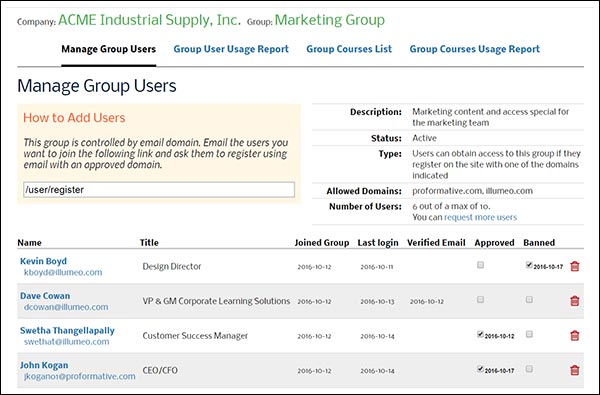Image resolution: width=600 pixels, height=395 pixels.
Task: Click the Active status value
Action: pyautogui.click(x=424, y=138)
